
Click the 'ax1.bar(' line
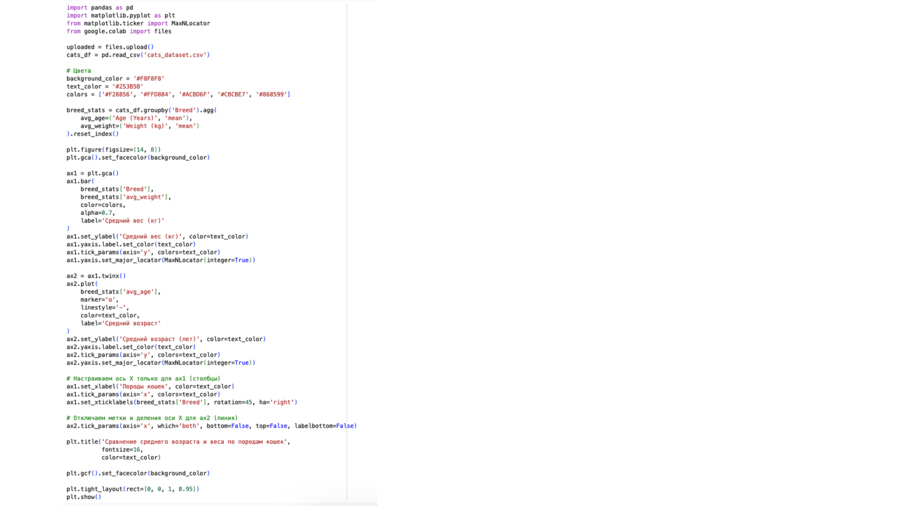click(80, 181)
